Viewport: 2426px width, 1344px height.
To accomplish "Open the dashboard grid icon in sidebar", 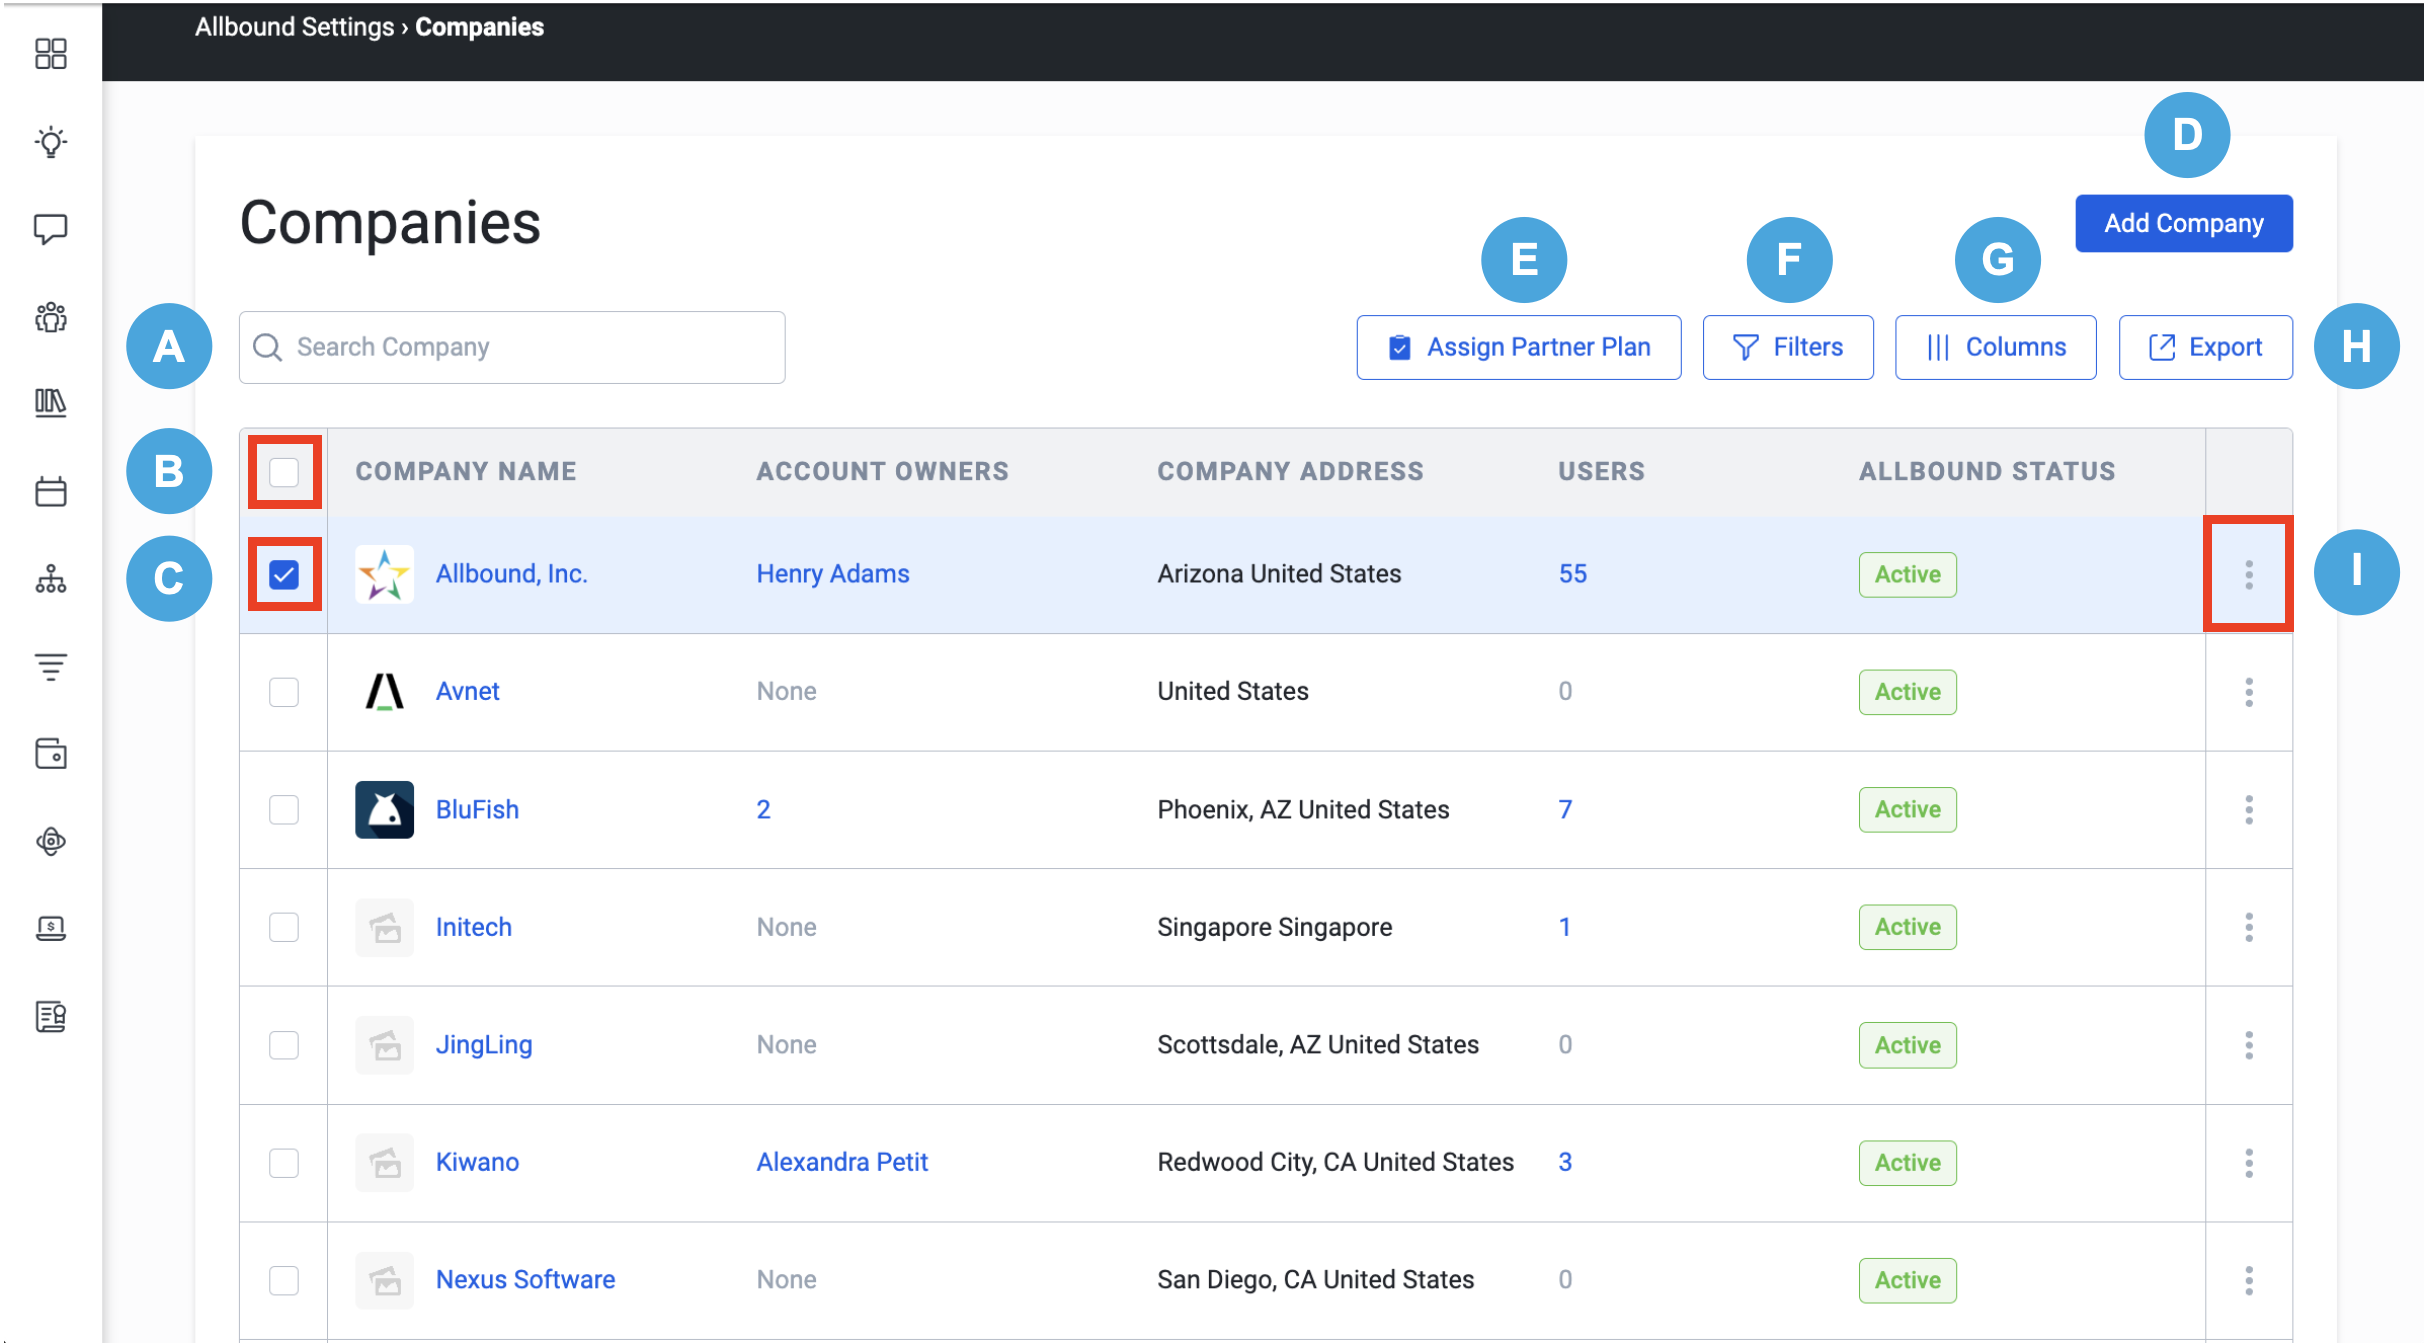I will (x=50, y=53).
